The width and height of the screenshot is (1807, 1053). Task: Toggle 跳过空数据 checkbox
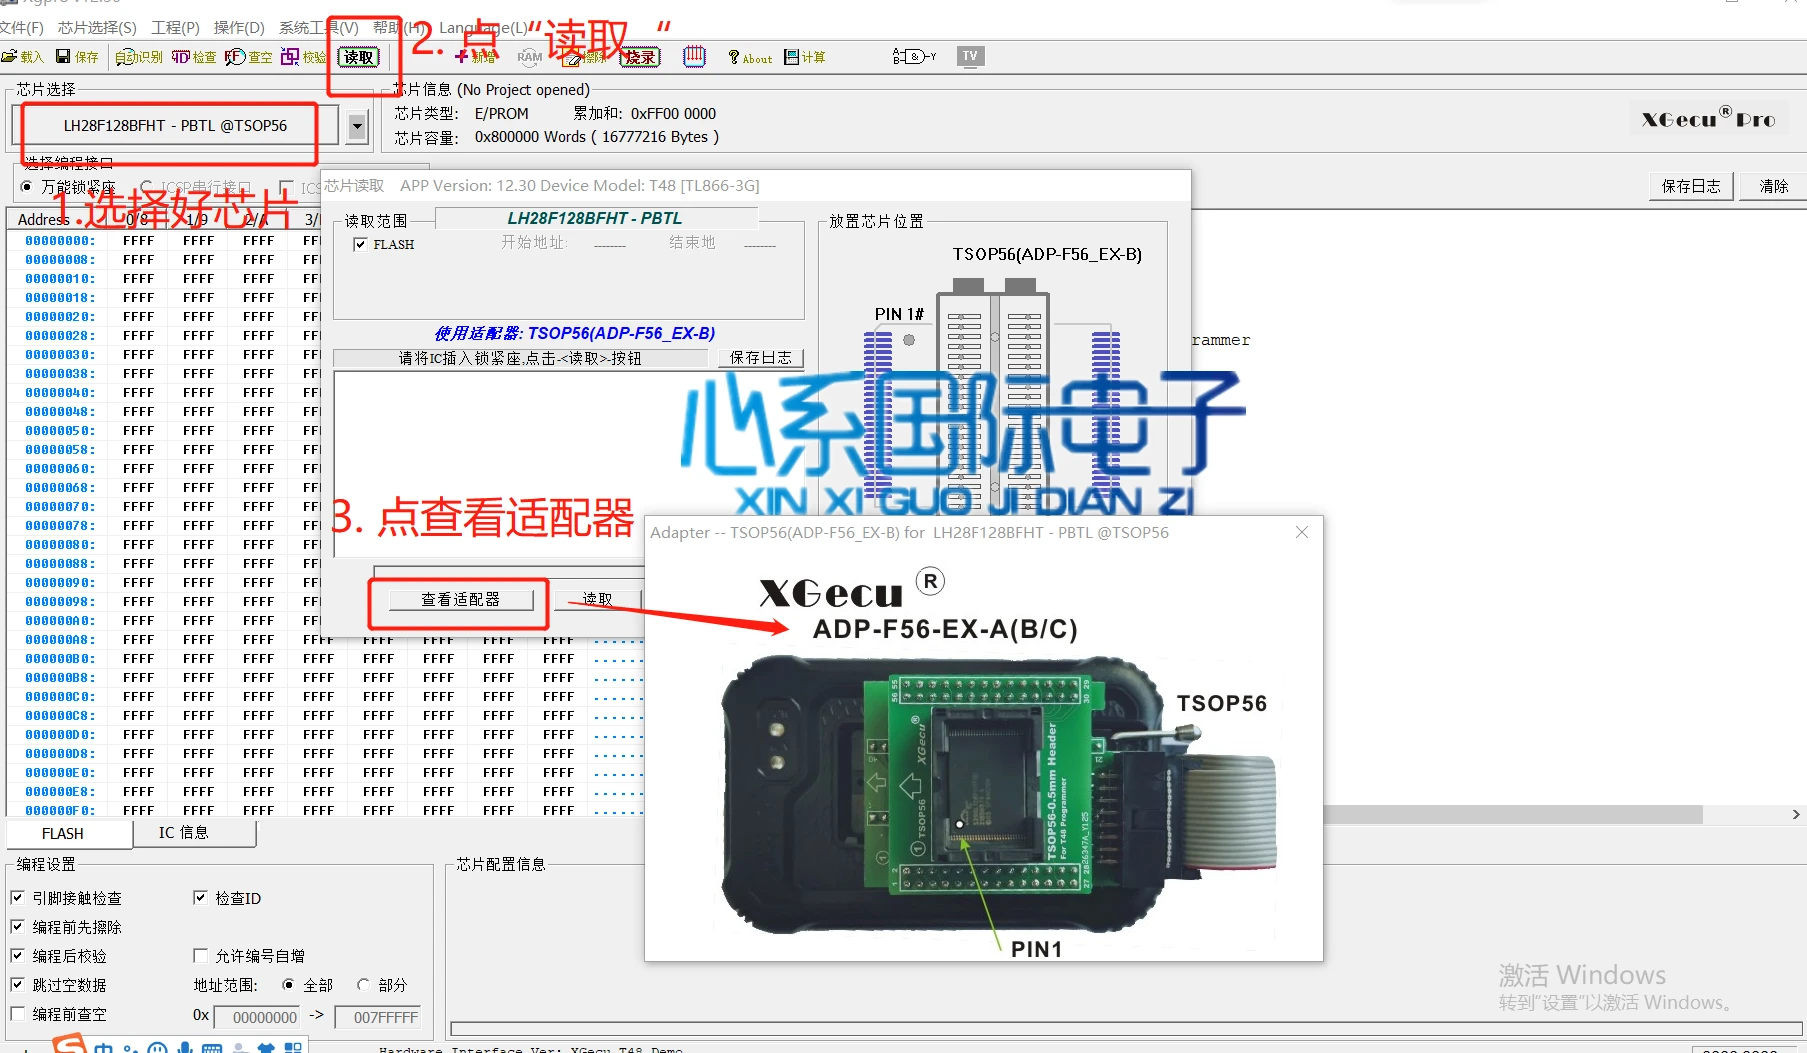(x=17, y=985)
